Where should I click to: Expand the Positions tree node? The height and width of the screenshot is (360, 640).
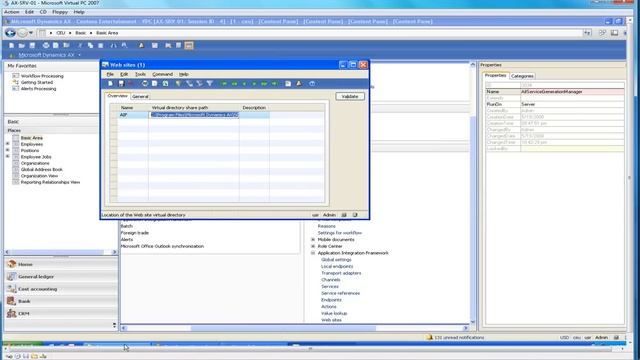(7, 150)
